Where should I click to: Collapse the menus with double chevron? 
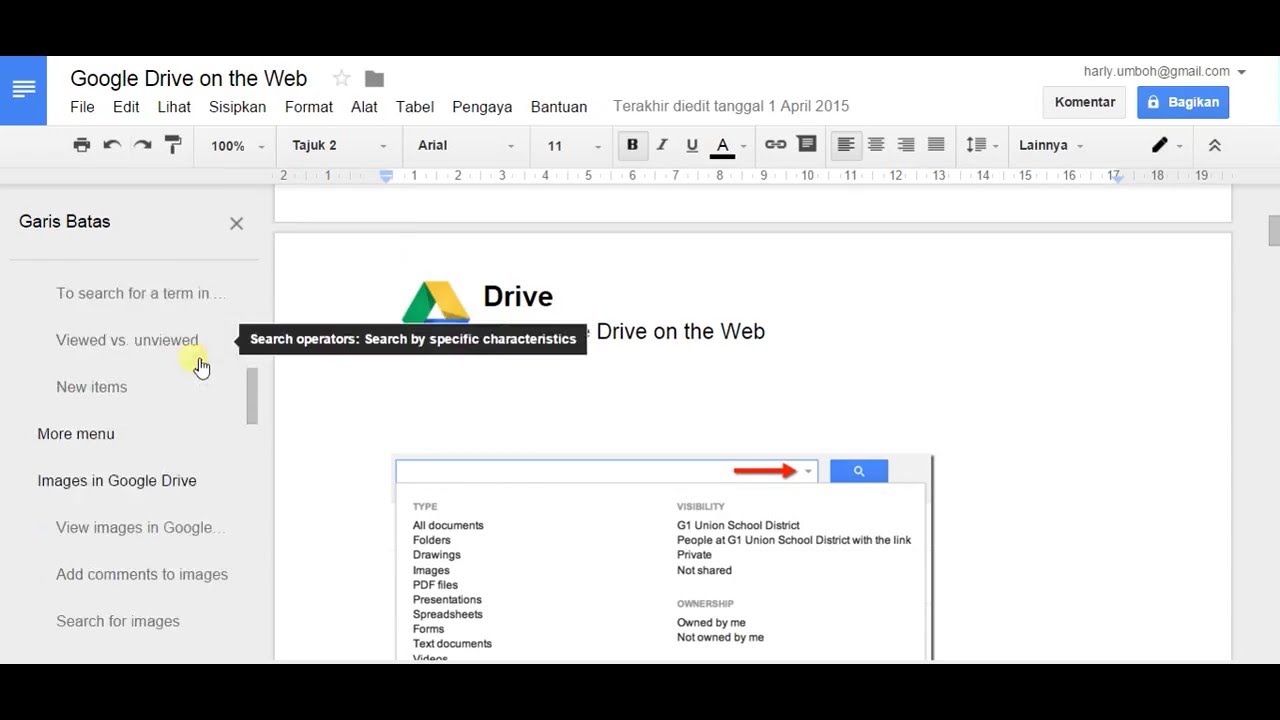(1215, 145)
